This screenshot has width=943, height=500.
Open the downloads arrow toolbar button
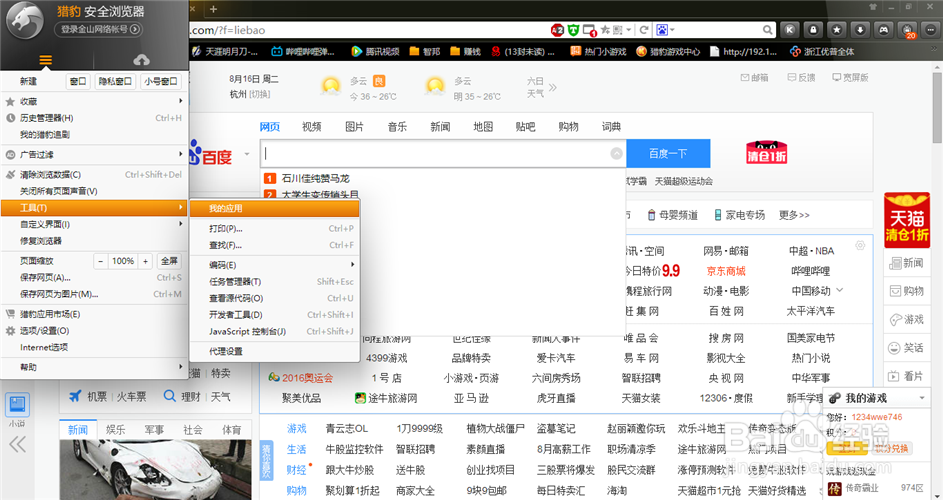(x=860, y=29)
